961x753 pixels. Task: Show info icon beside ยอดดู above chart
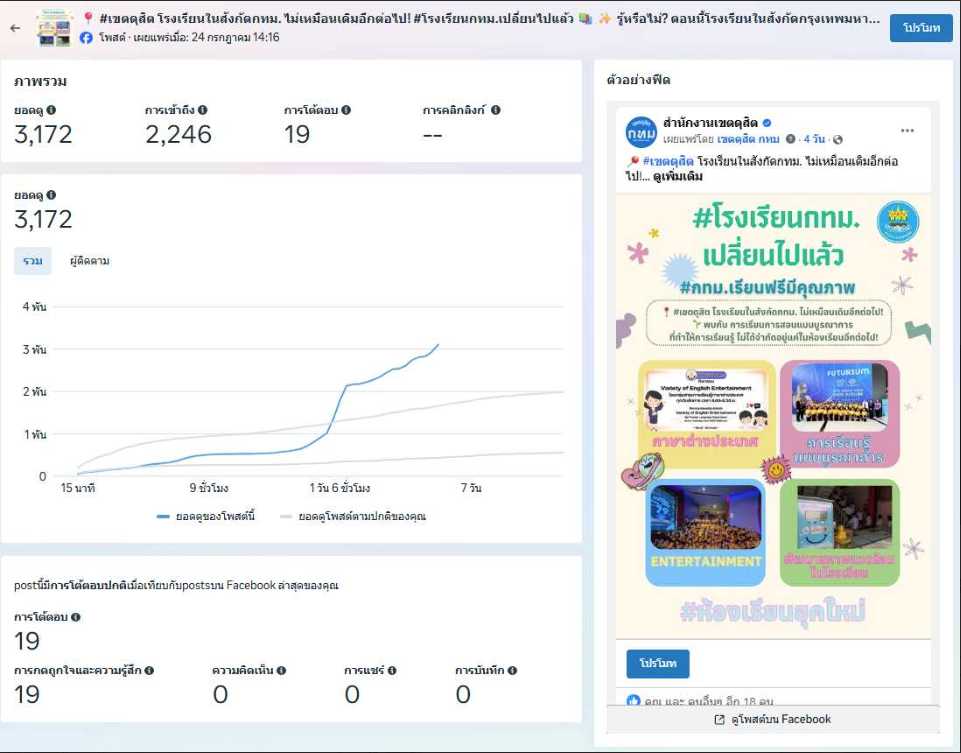click(x=51, y=195)
